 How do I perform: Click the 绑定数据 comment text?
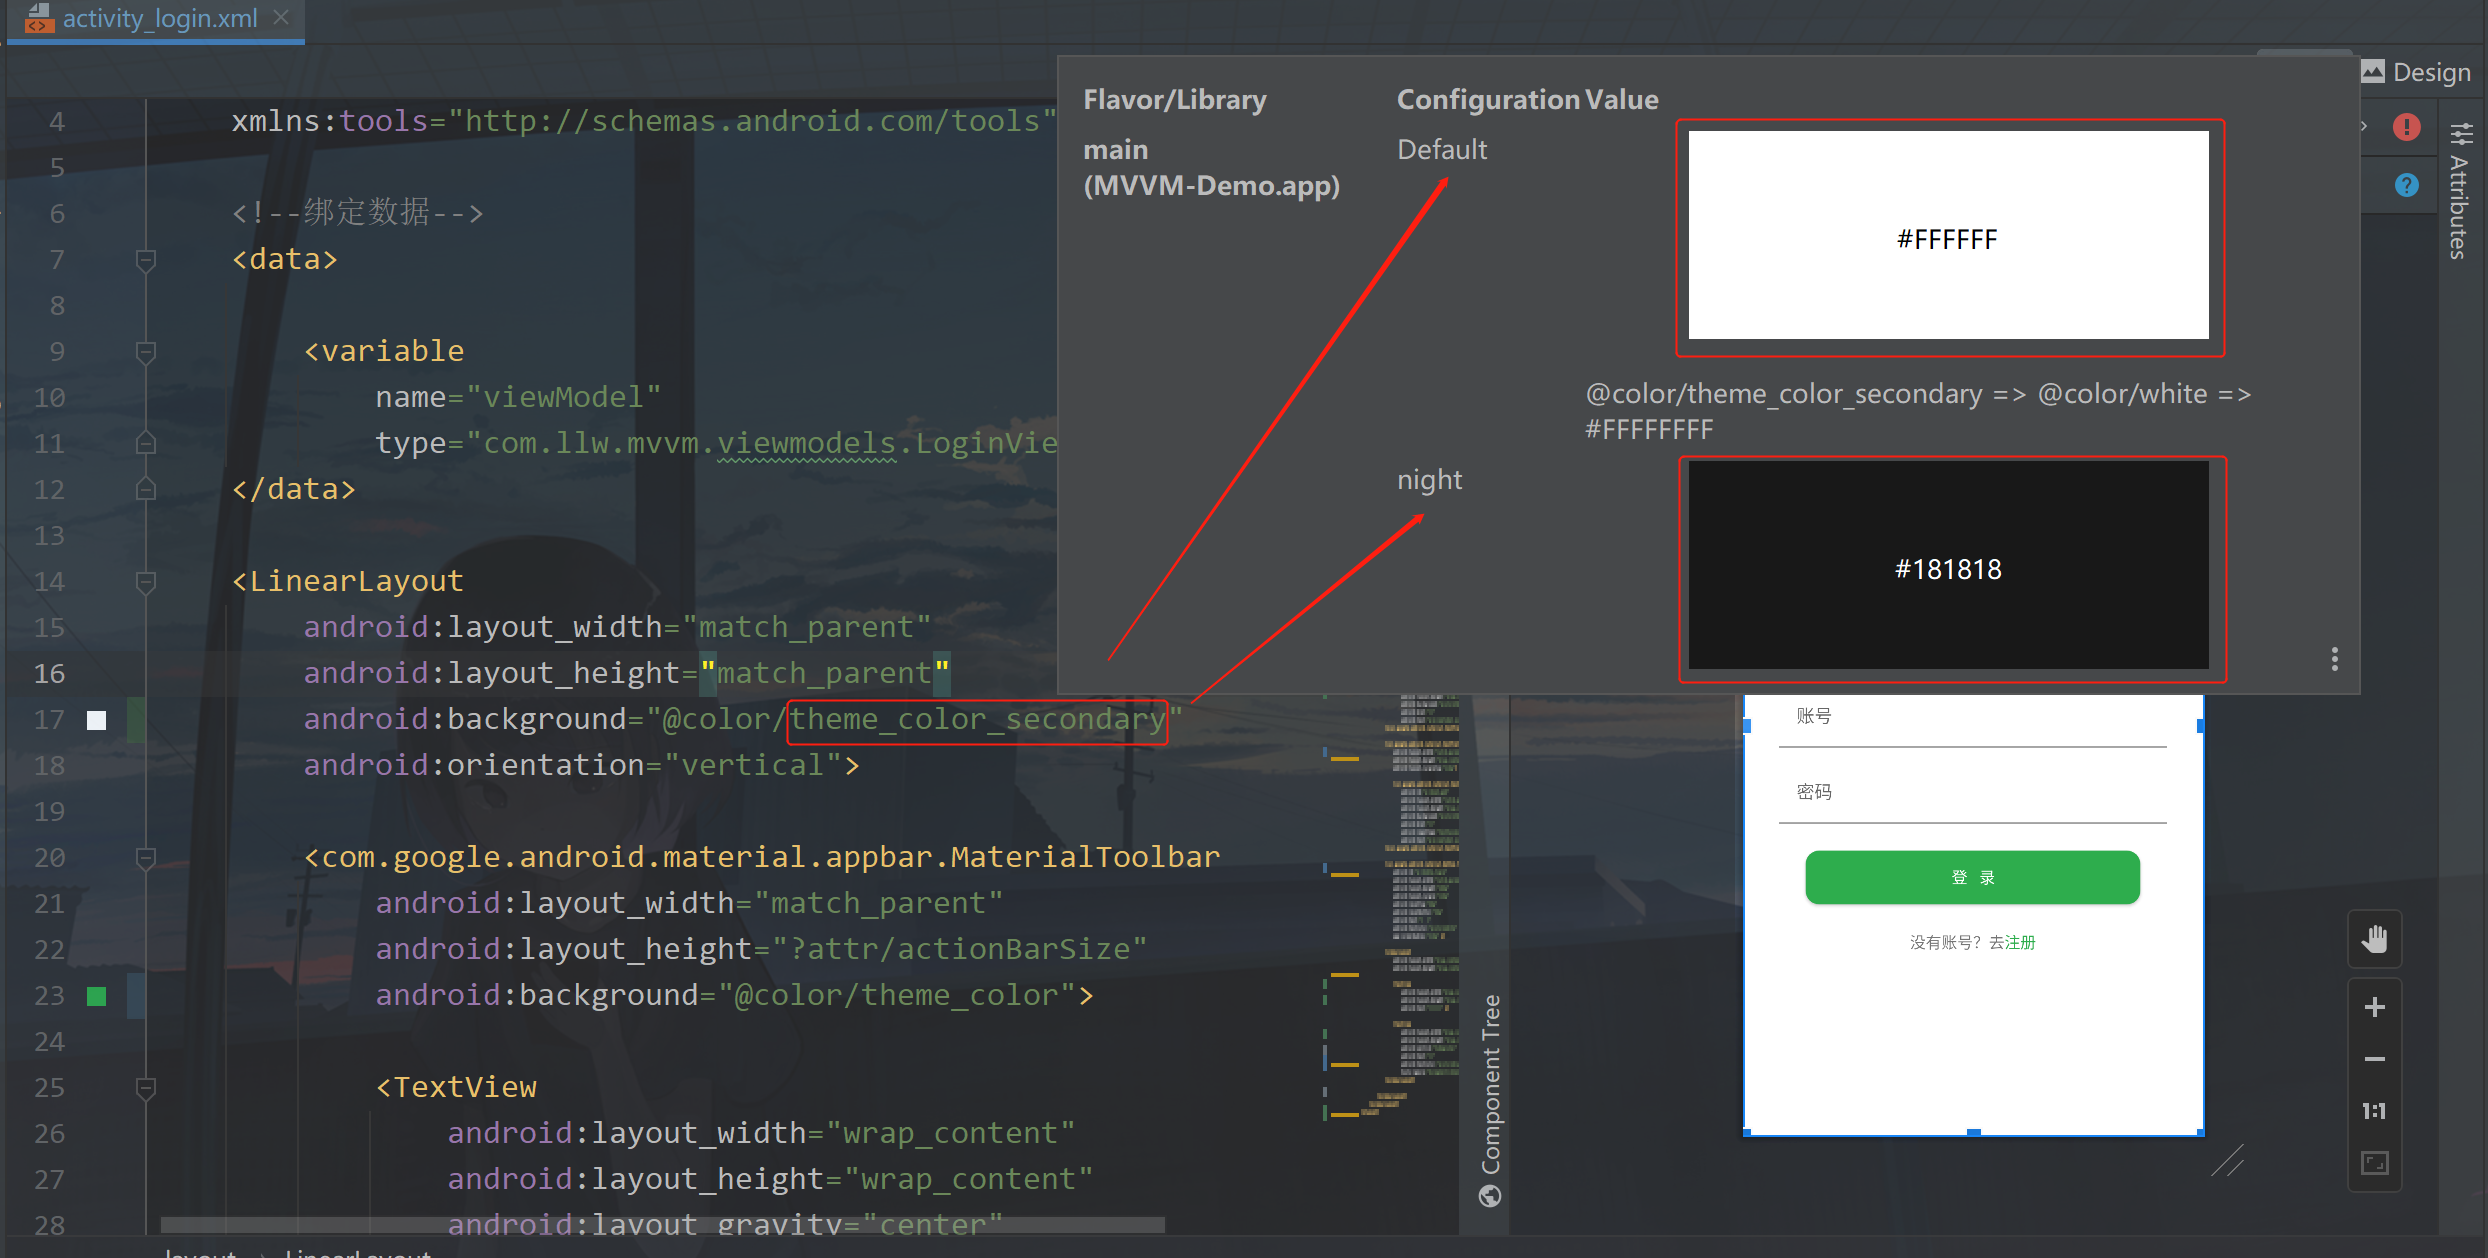point(366,211)
